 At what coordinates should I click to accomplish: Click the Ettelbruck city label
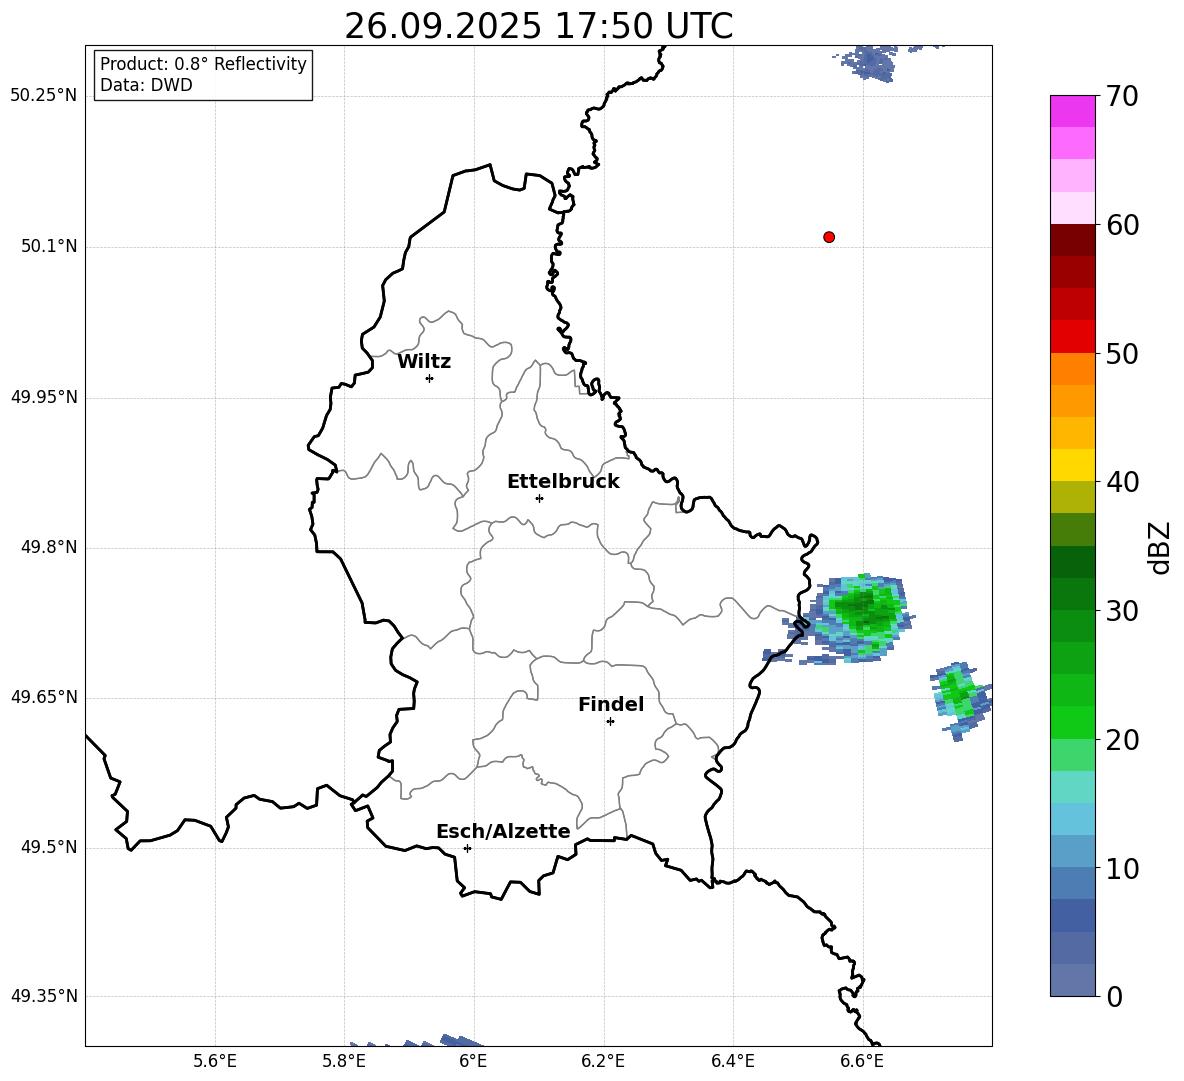click(563, 482)
